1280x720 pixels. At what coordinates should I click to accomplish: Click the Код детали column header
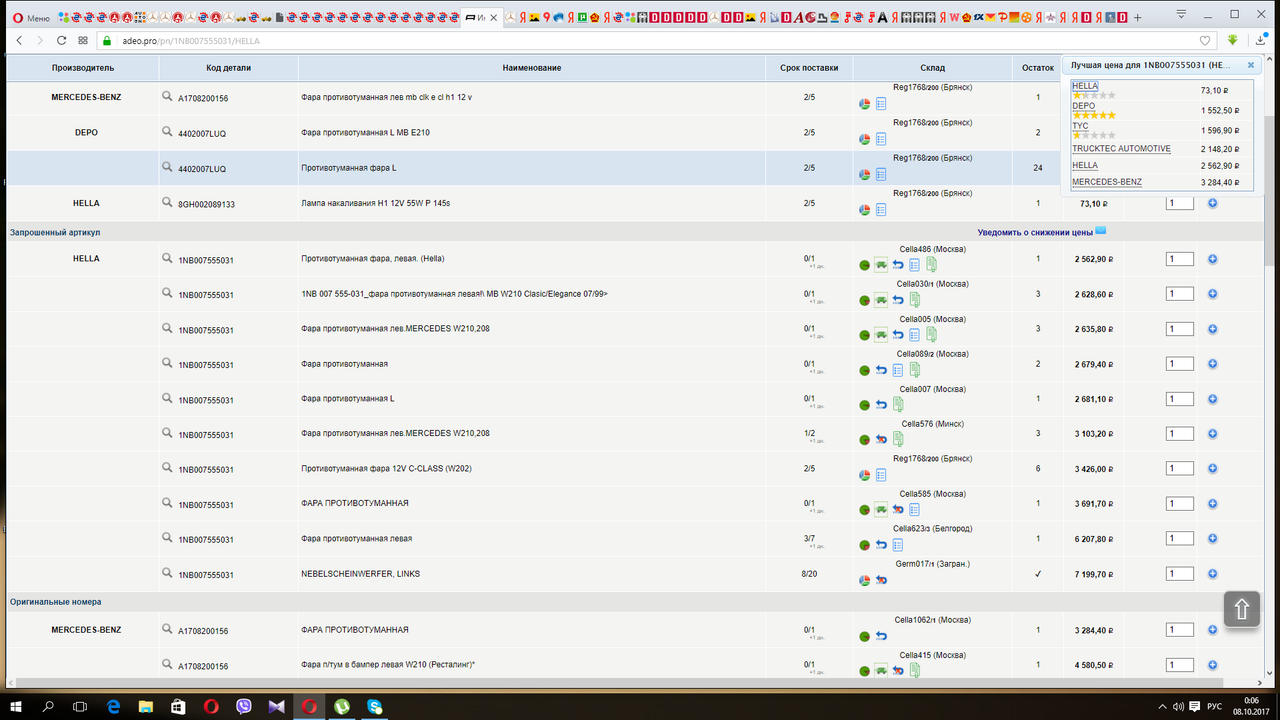(x=229, y=68)
